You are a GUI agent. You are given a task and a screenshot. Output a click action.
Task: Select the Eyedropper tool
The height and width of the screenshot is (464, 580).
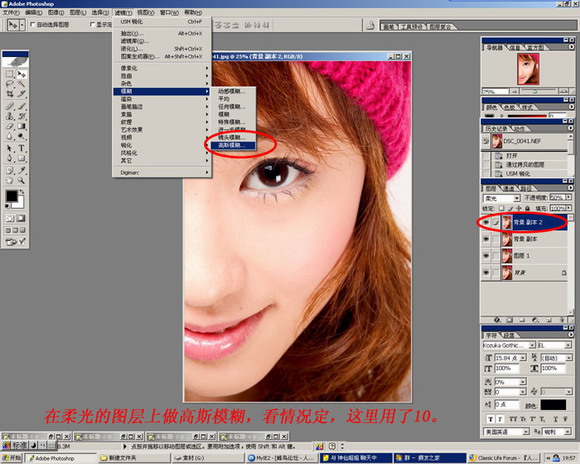[21, 171]
